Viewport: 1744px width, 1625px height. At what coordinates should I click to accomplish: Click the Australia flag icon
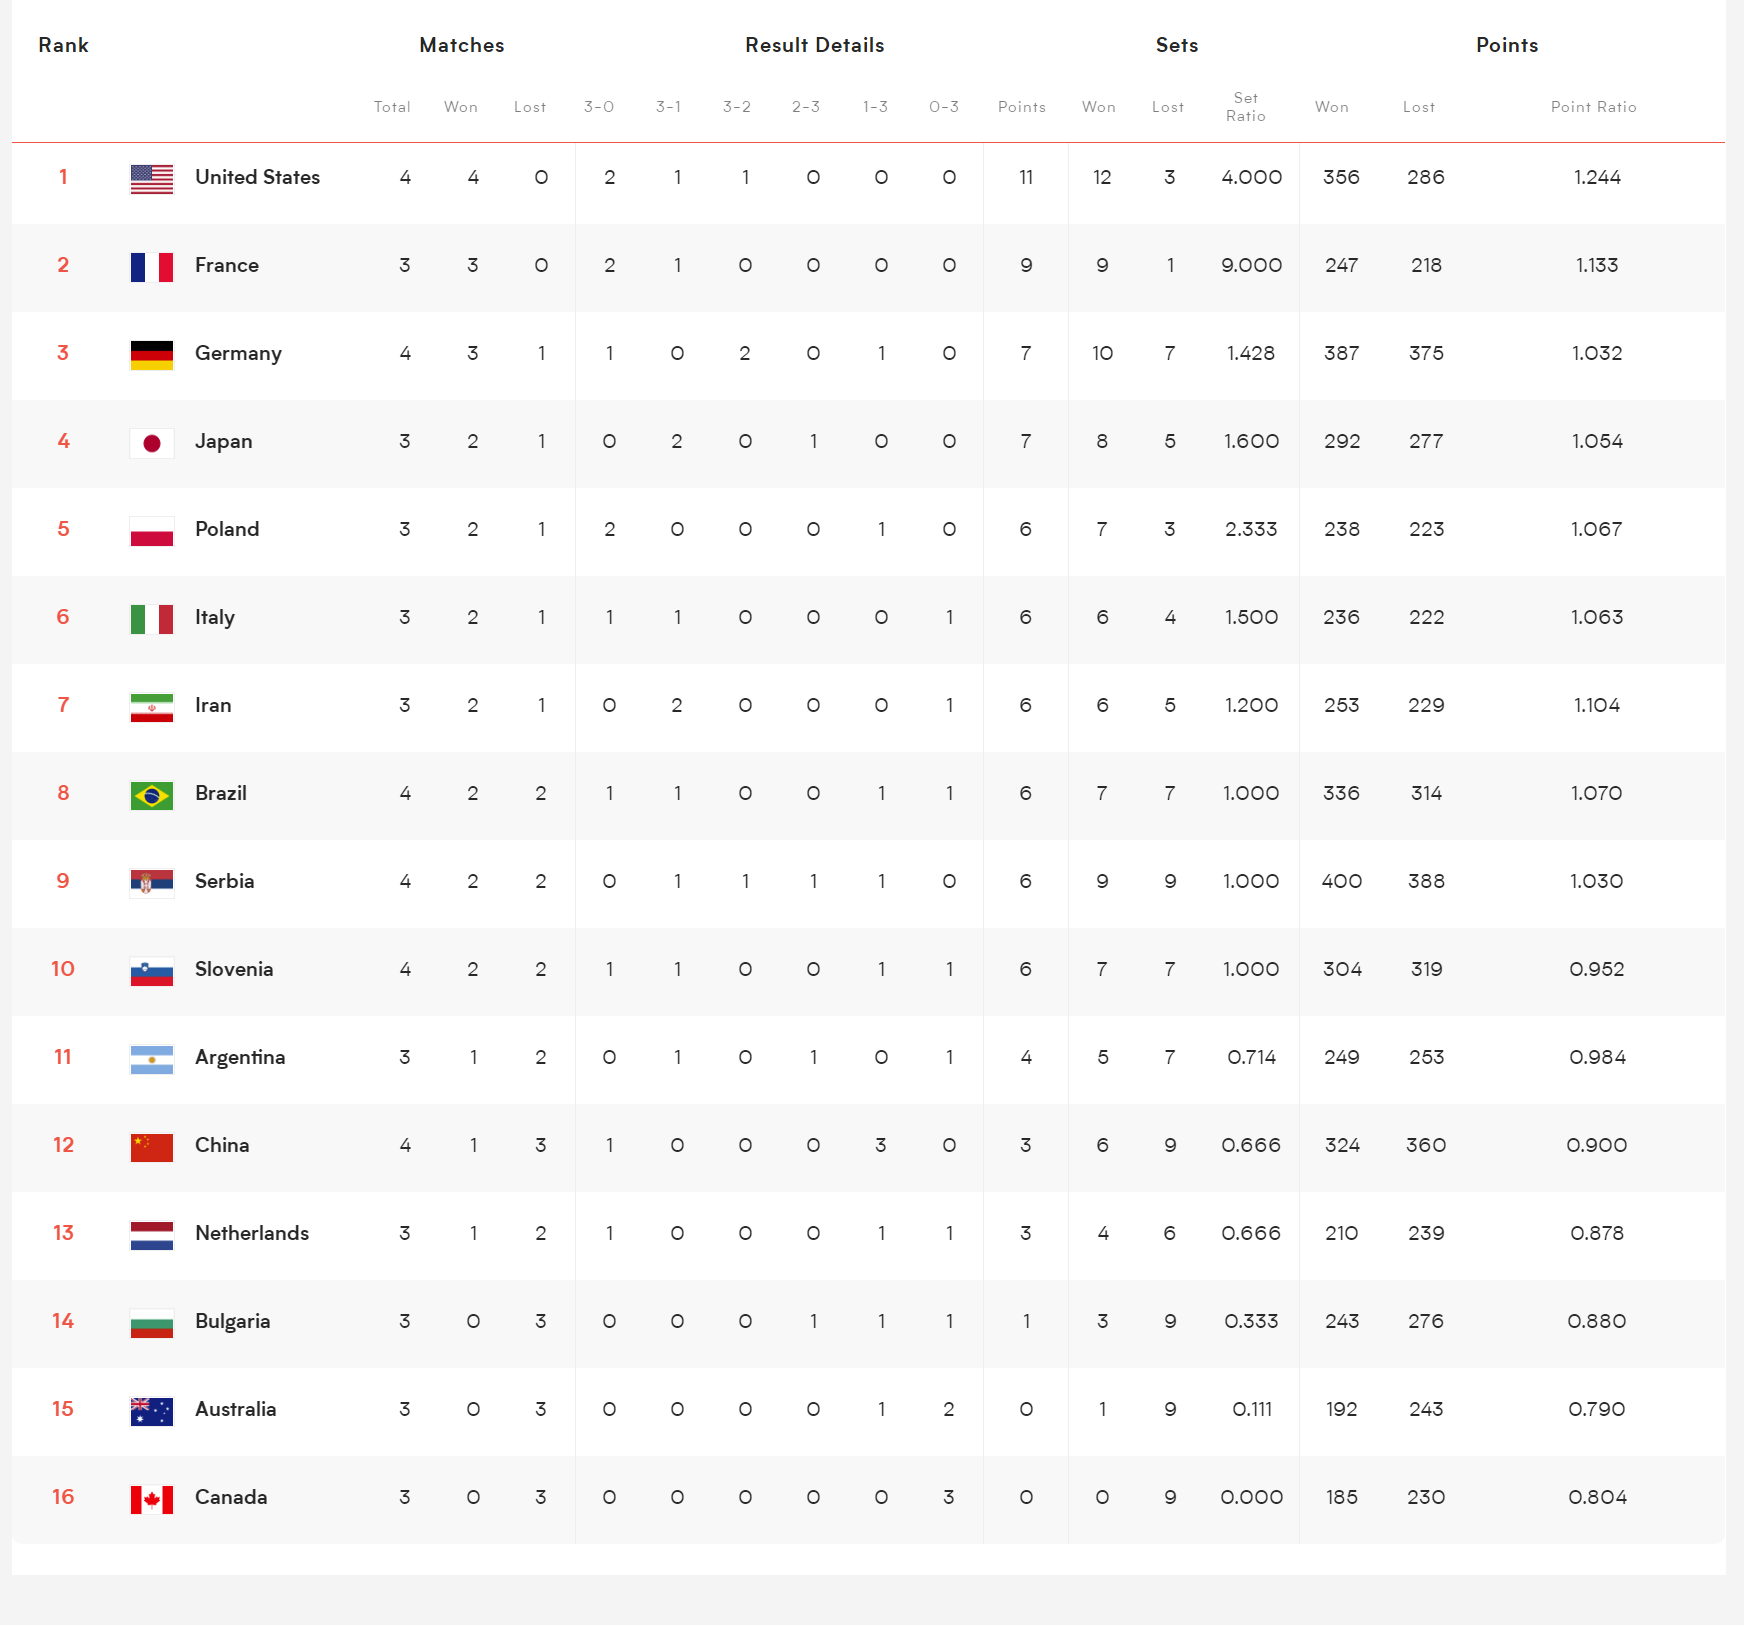pos(152,1411)
